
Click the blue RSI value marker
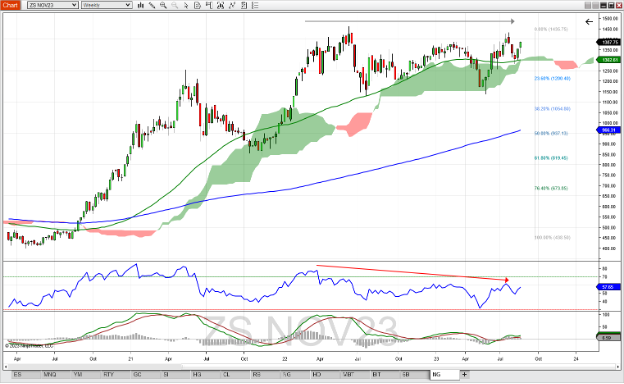[x=608, y=287]
